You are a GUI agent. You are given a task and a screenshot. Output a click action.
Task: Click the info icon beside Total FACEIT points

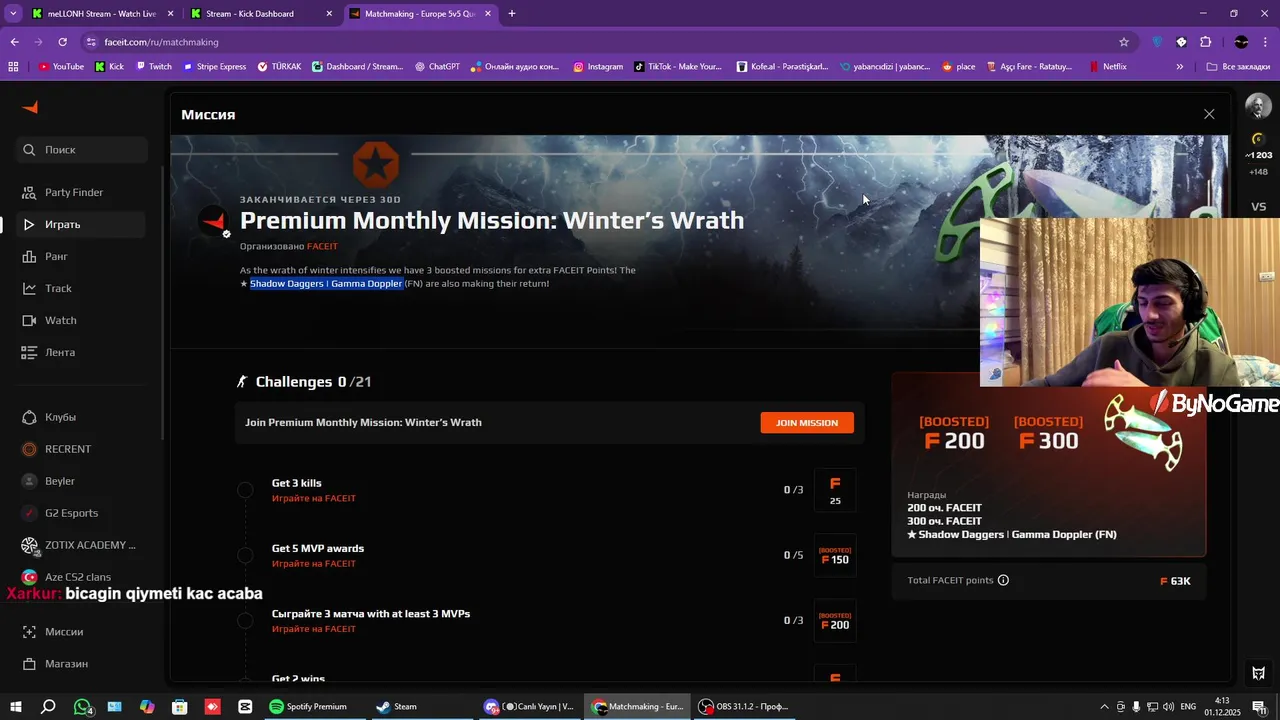click(1003, 580)
